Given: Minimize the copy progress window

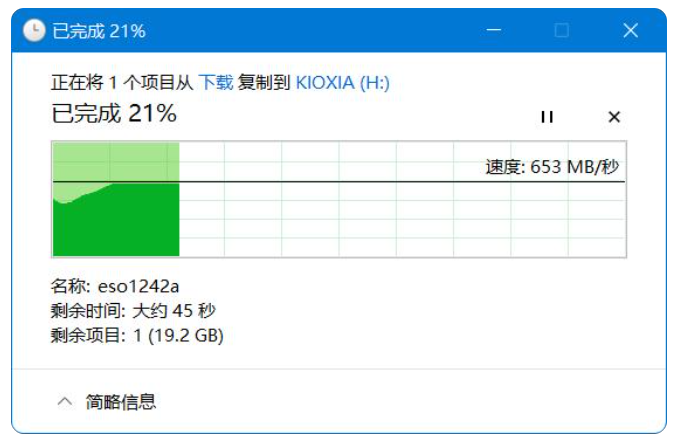Looking at the screenshot, I should [493, 31].
